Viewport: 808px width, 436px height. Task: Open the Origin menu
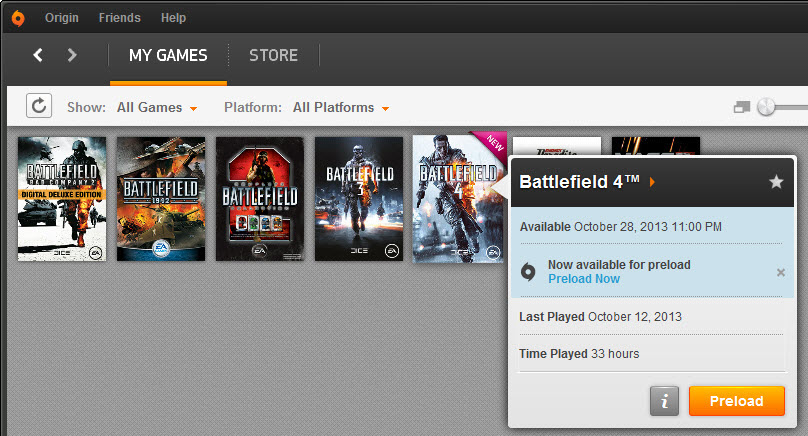(62, 18)
